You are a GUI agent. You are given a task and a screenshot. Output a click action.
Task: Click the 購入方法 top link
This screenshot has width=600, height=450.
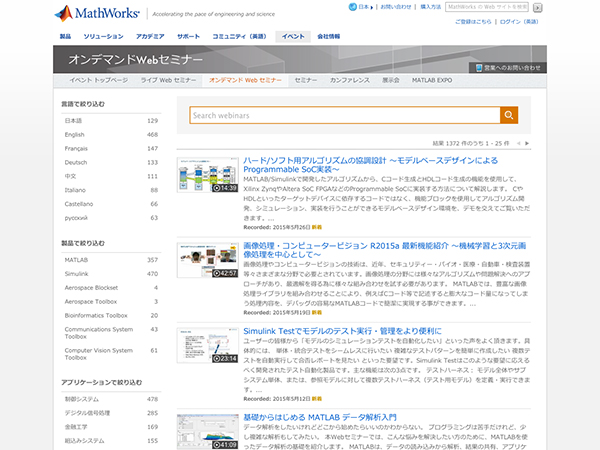tap(430, 7)
